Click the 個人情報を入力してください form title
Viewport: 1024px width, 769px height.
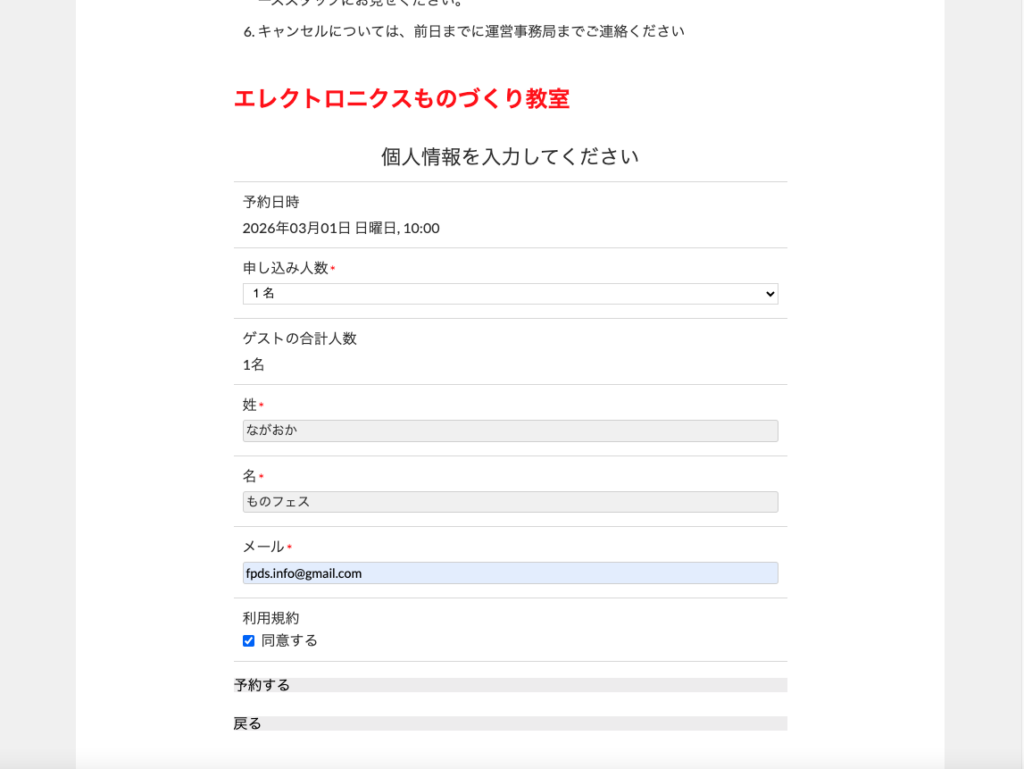coord(509,157)
